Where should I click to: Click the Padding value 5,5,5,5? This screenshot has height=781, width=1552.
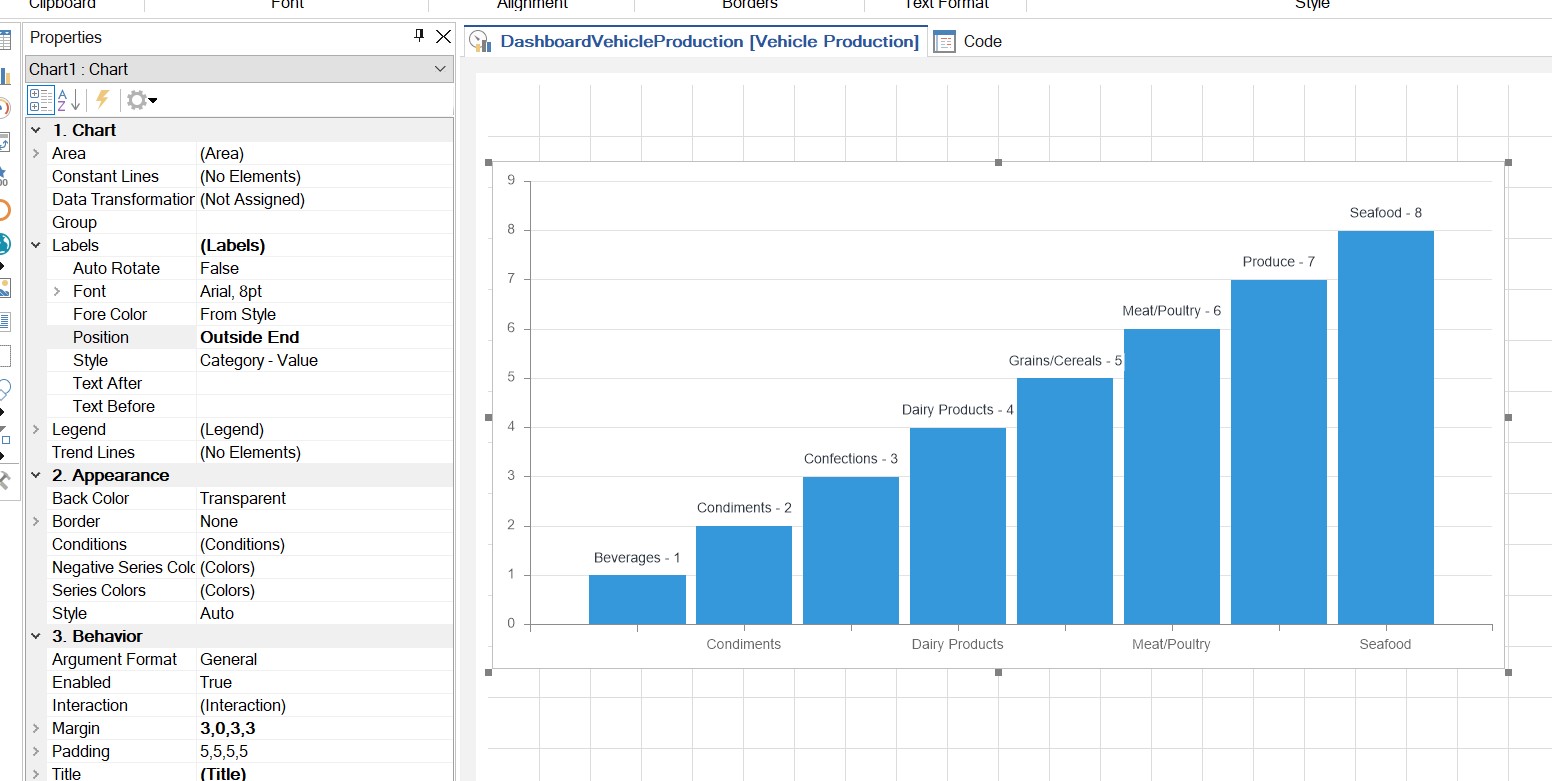click(324, 751)
